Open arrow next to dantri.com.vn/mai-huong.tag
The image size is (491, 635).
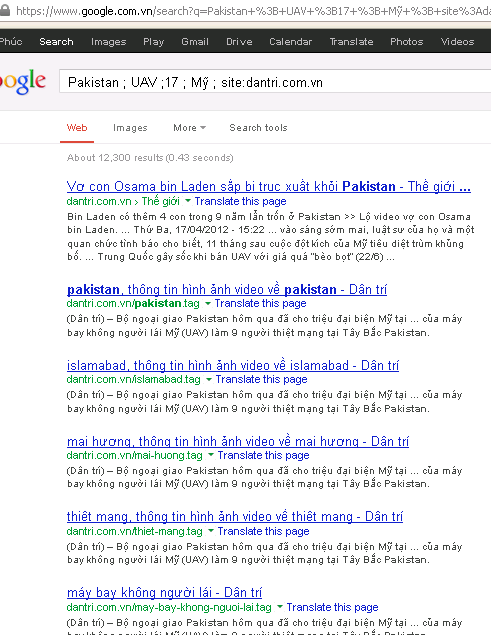[x=211, y=455]
